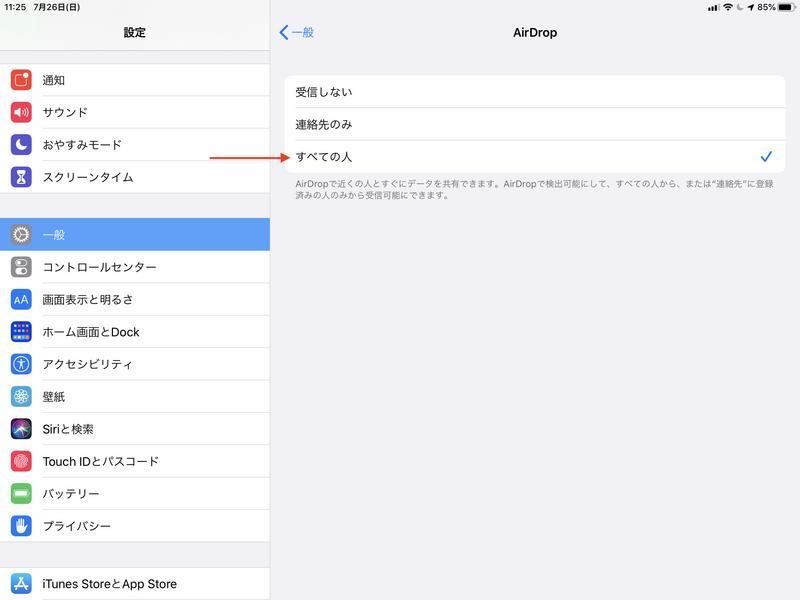Tap the AirDrop page title
Screen dimensions: 800x600
tap(535, 33)
